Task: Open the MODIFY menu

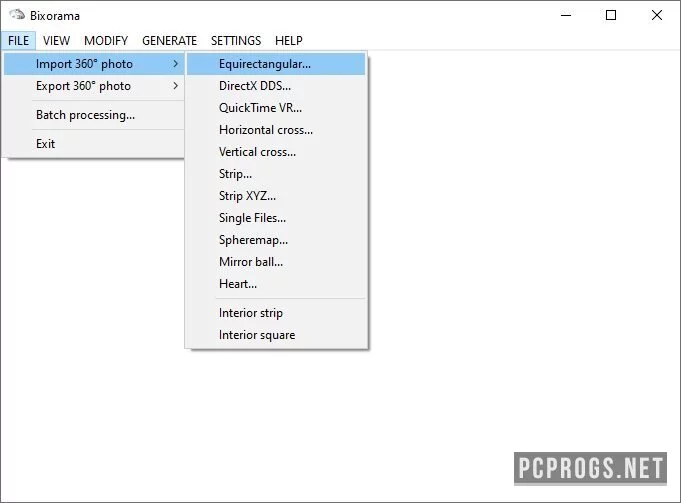Action: tap(106, 41)
